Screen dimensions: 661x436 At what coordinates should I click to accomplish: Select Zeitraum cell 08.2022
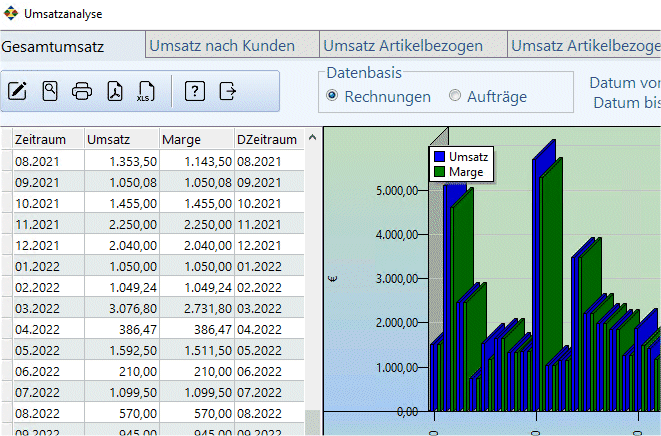(48, 413)
